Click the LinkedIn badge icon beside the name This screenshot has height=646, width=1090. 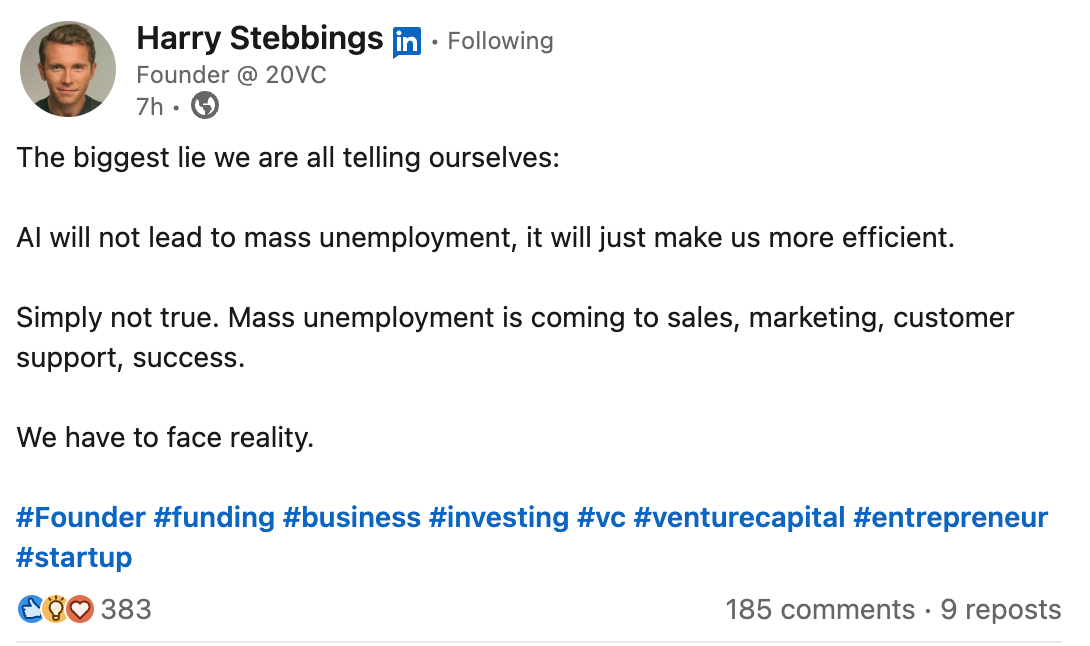(x=407, y=42)
